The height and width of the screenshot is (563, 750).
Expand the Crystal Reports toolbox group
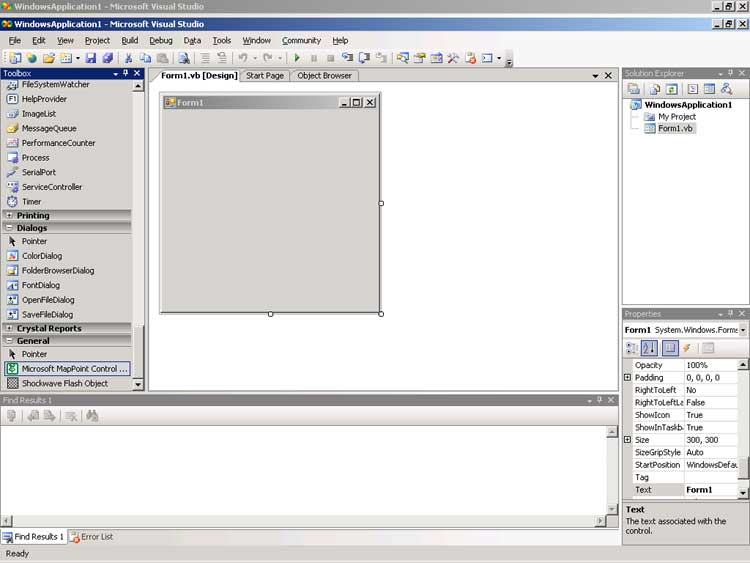pyautogui.click(x=9, y=328)
